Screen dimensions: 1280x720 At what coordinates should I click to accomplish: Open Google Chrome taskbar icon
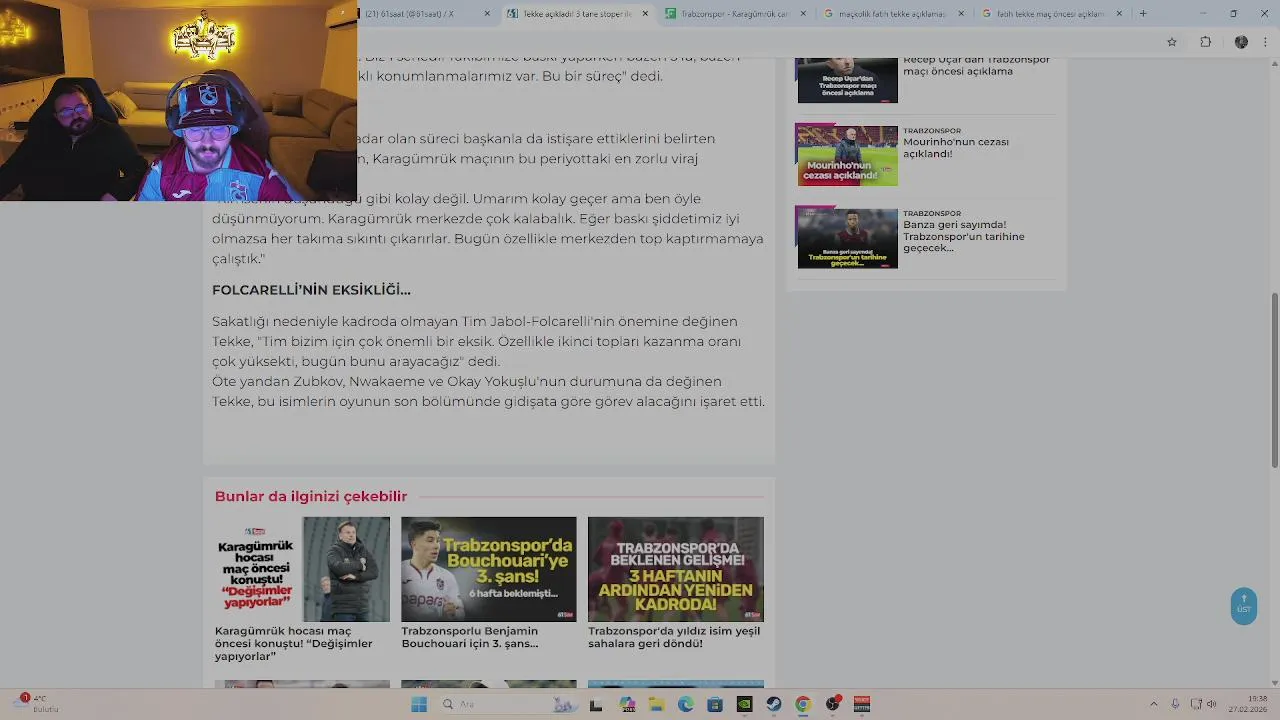(x=802, y=704)
